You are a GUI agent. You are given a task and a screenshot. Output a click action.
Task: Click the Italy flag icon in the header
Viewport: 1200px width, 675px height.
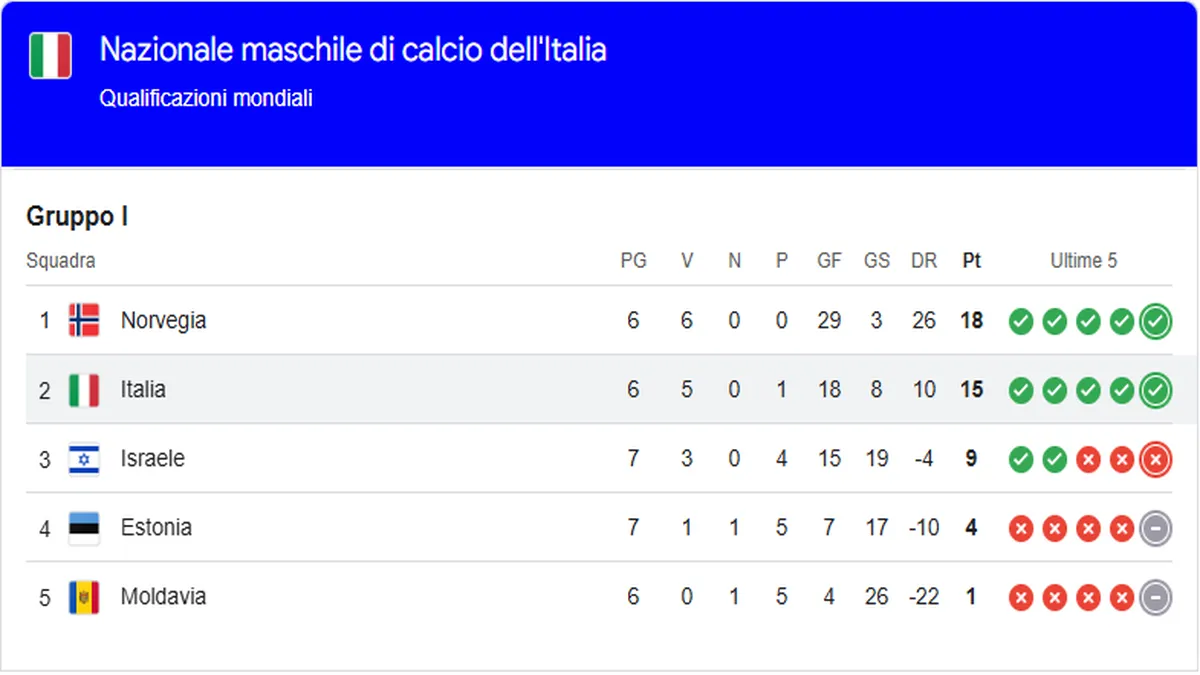coord(50,57)
